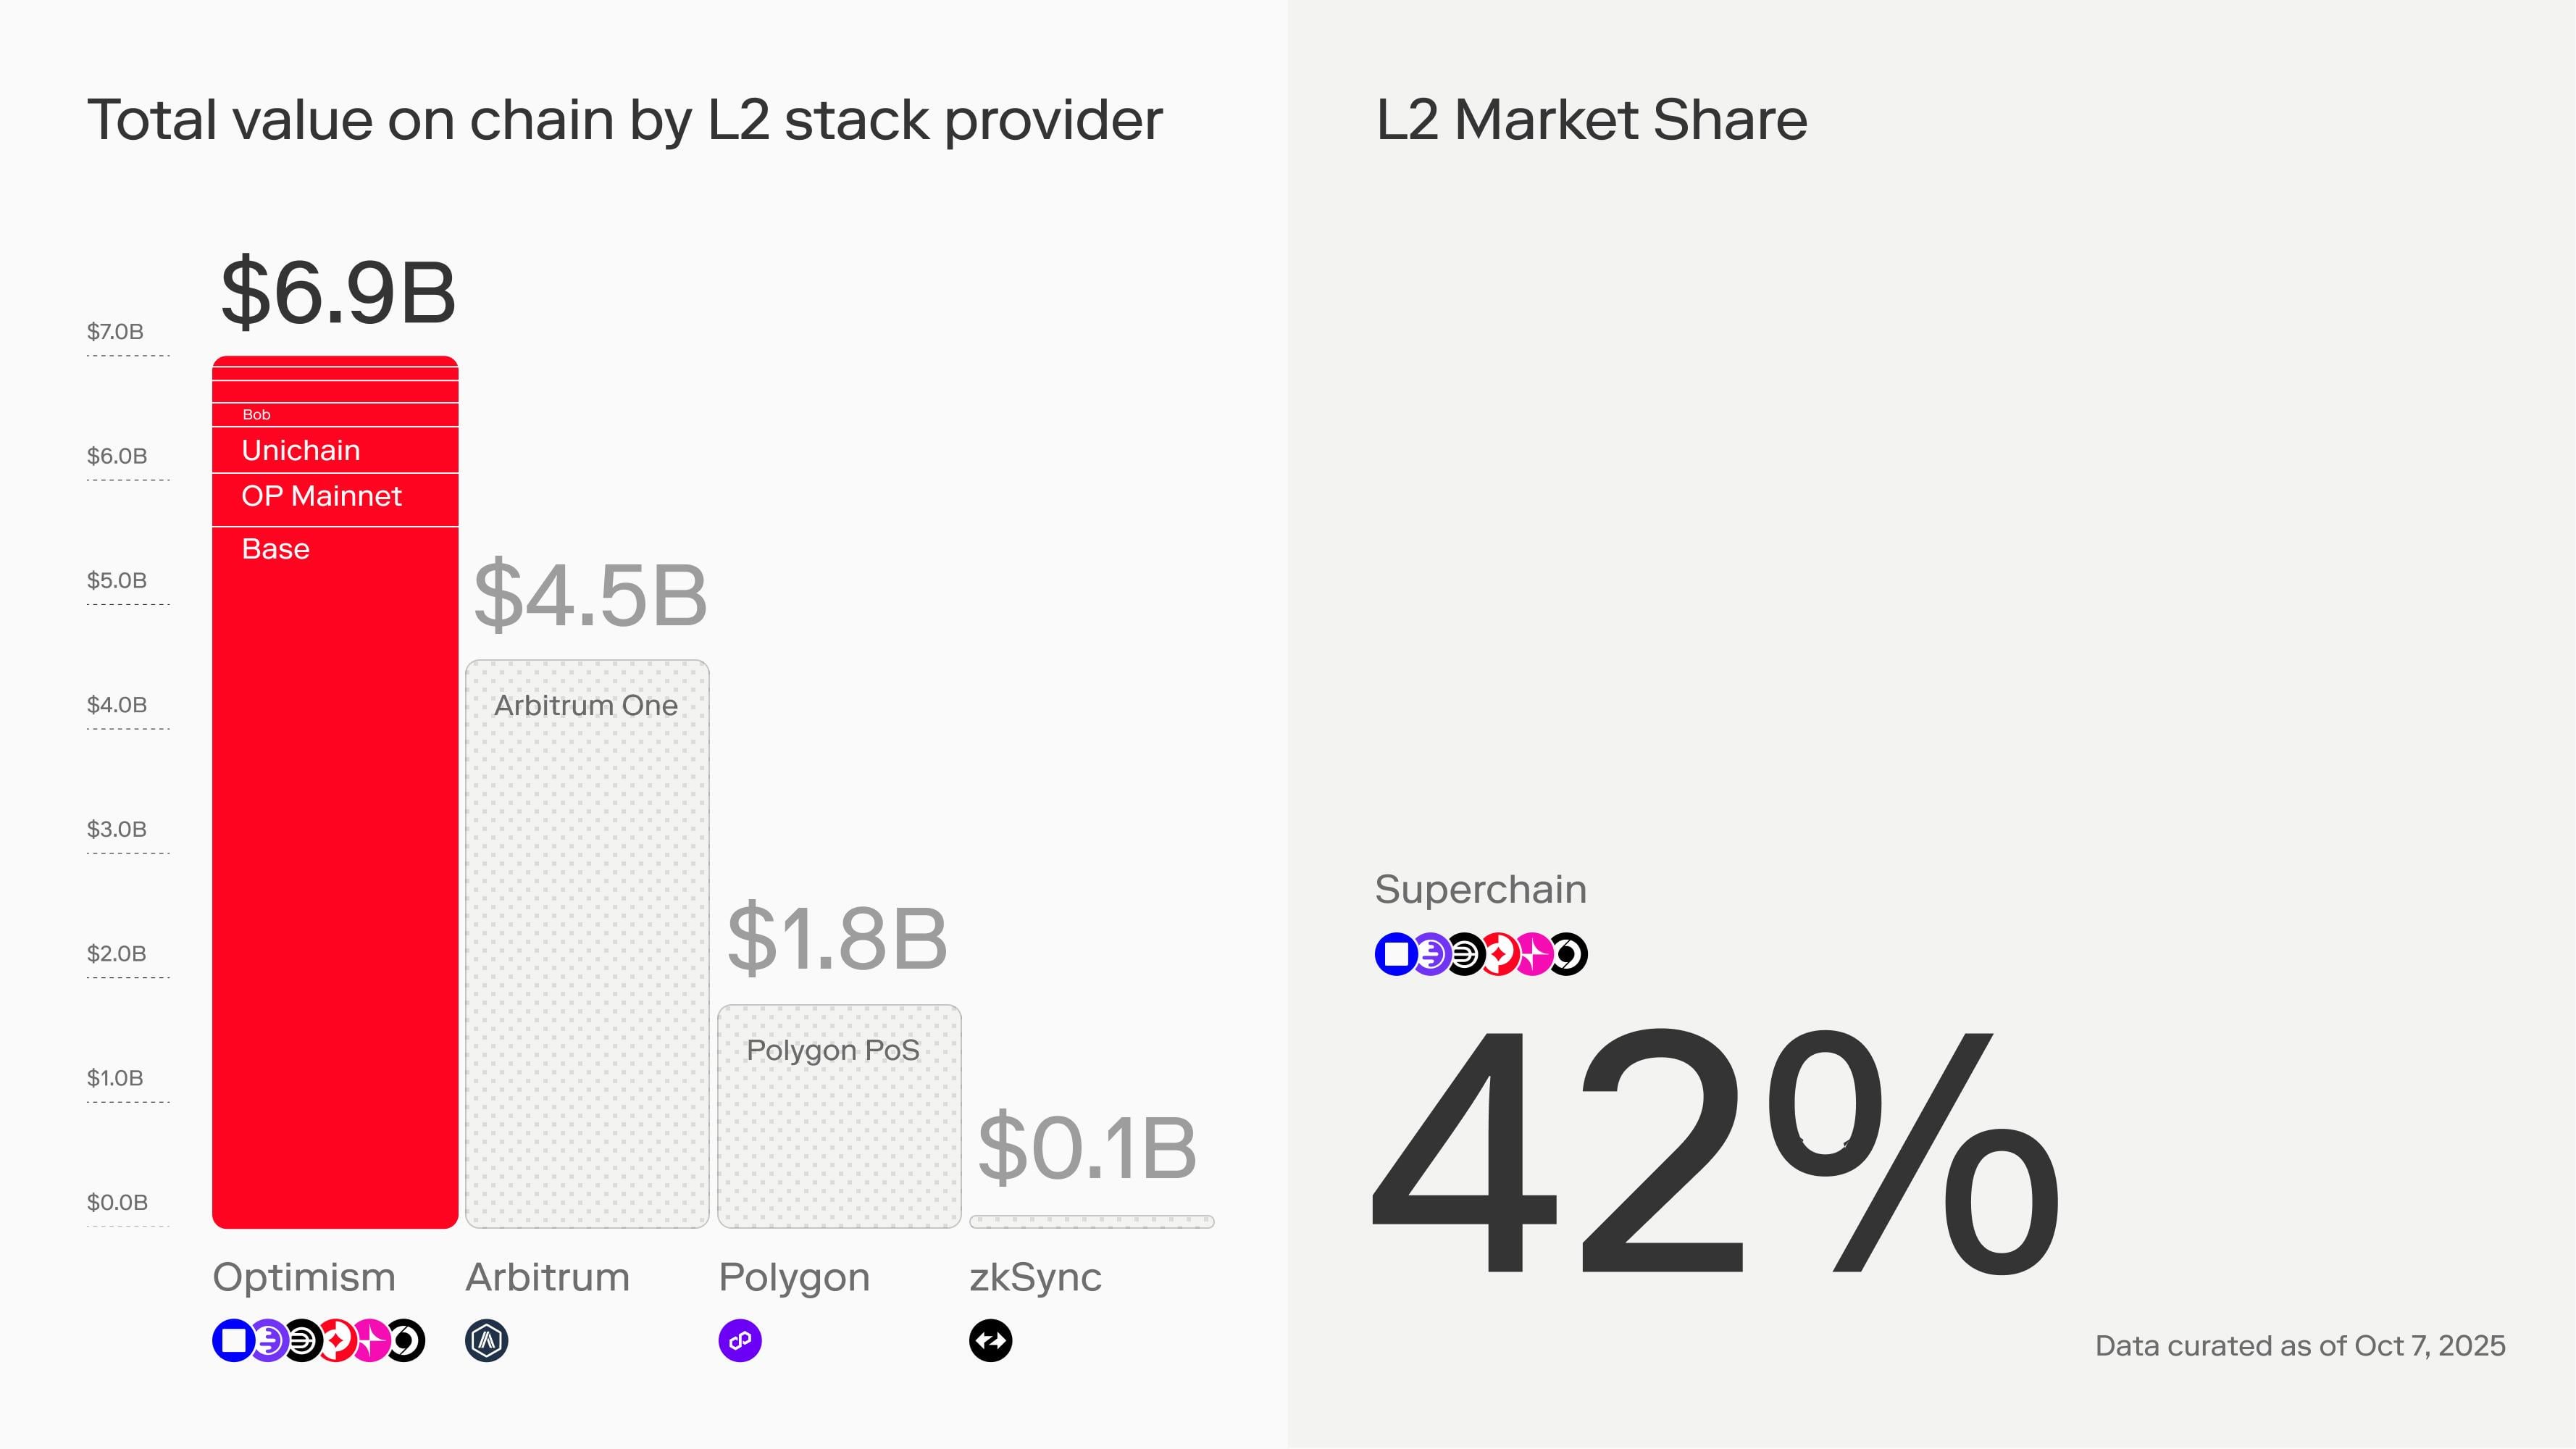Click the blue Base logo under Optimism
Viewport: 2576px width, 1449px height.
point(232,1341)
